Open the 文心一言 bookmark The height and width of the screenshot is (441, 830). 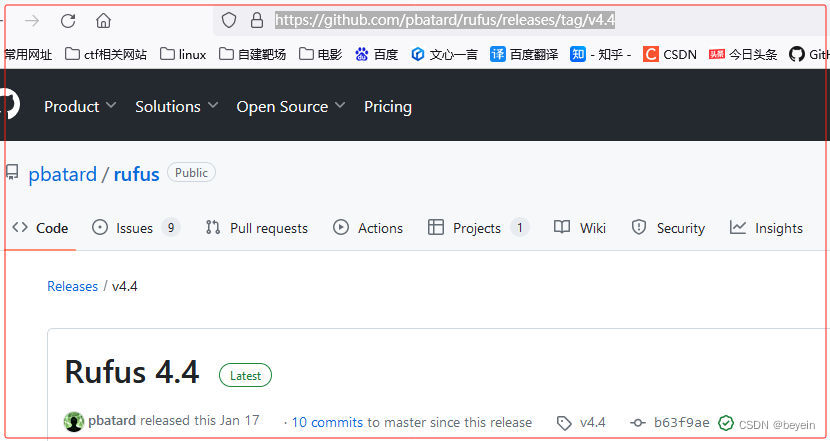tap(444, 54)
